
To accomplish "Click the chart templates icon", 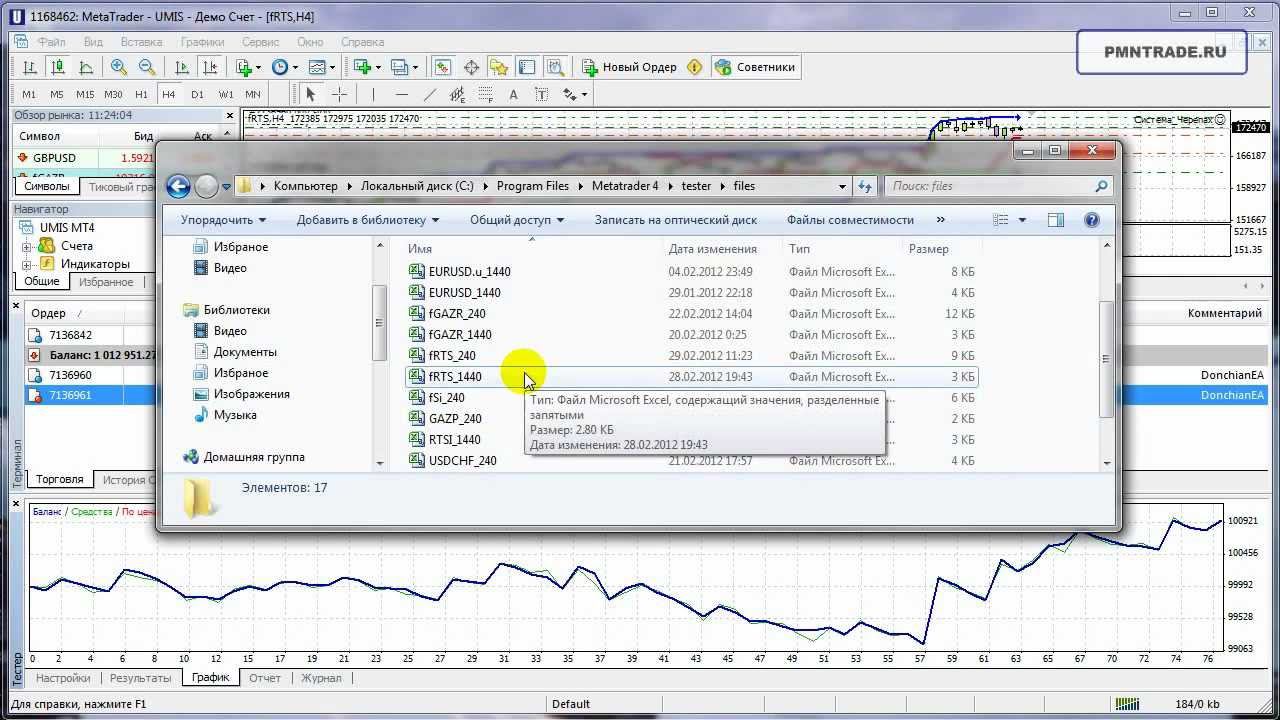I will [x=318, y=67].
